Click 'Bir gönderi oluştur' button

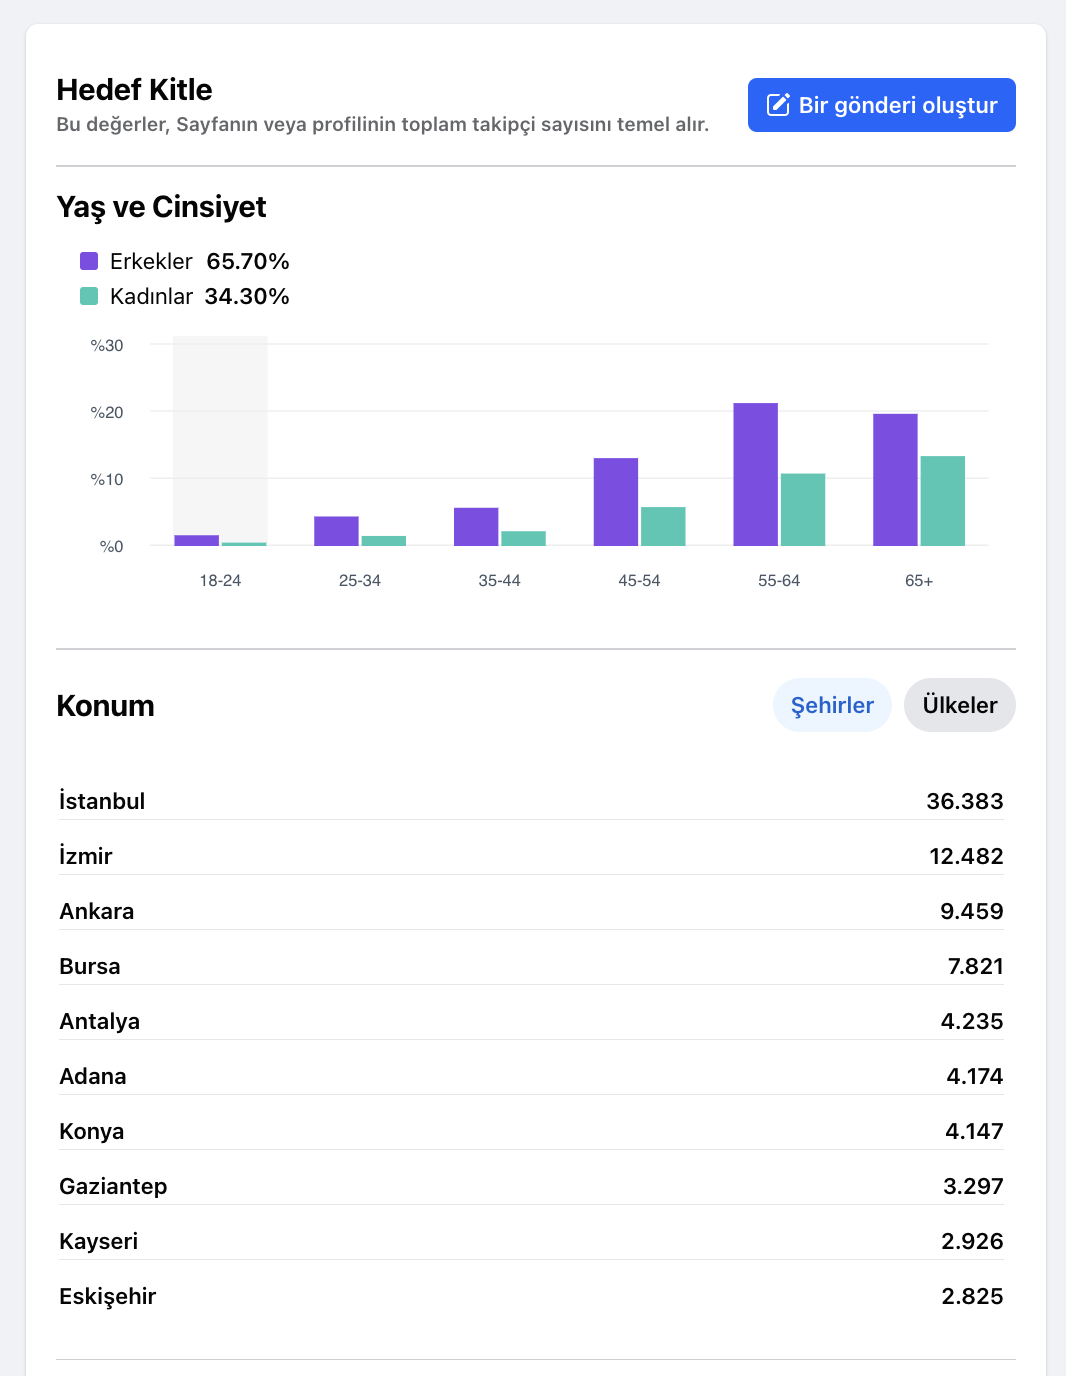pyautogui.click(x=882, y=105)
